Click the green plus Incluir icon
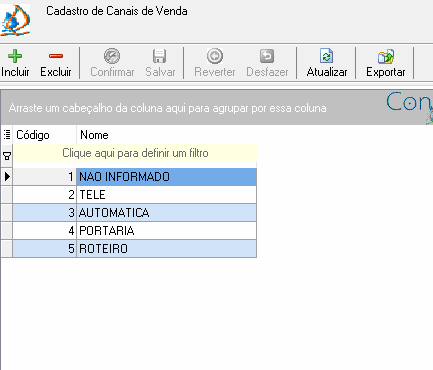The image size is (433, 370). point(15,56)
